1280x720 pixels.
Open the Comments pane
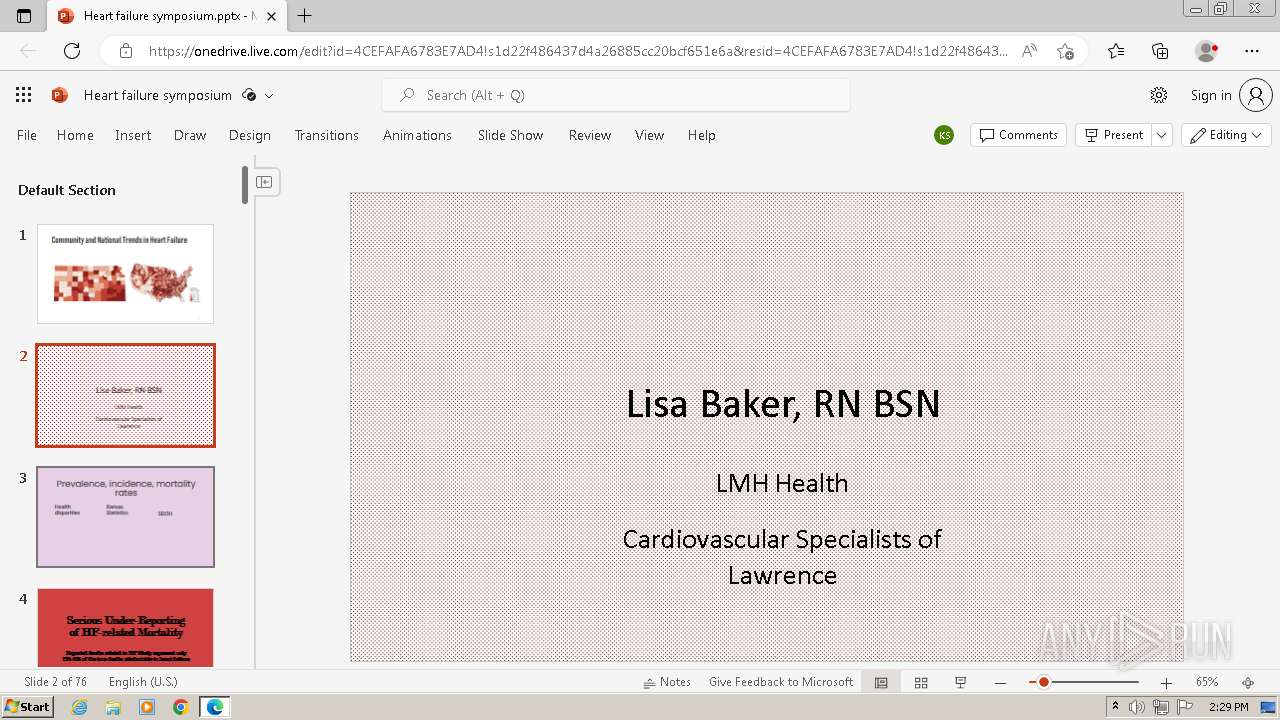pos(1018,135)
